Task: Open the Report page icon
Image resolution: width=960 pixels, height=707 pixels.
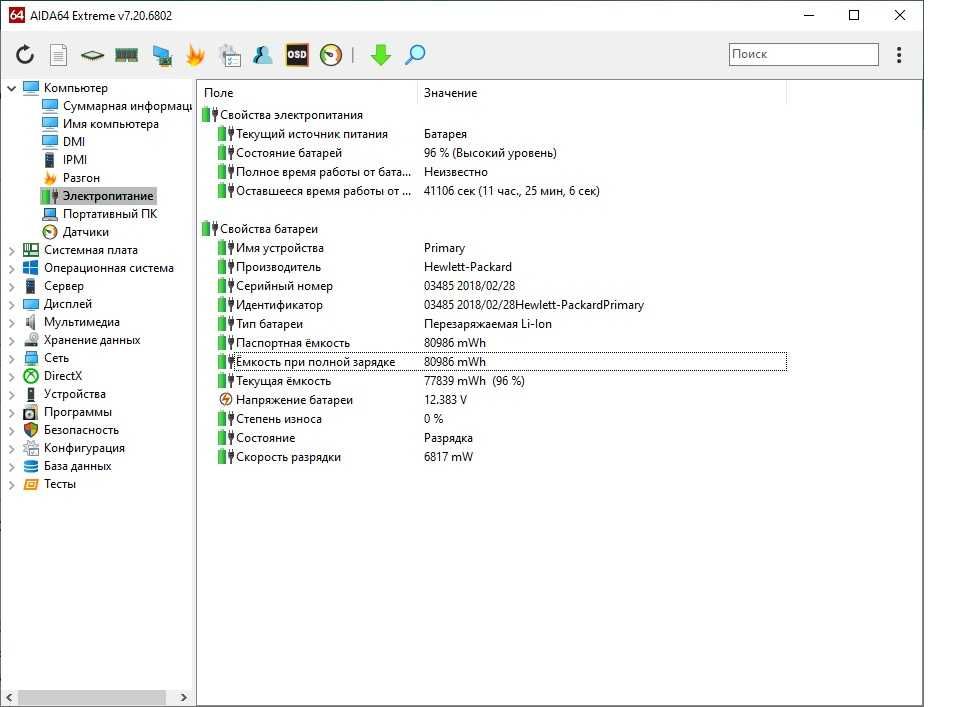Action: pyautogui.click(x=58, y=55)
